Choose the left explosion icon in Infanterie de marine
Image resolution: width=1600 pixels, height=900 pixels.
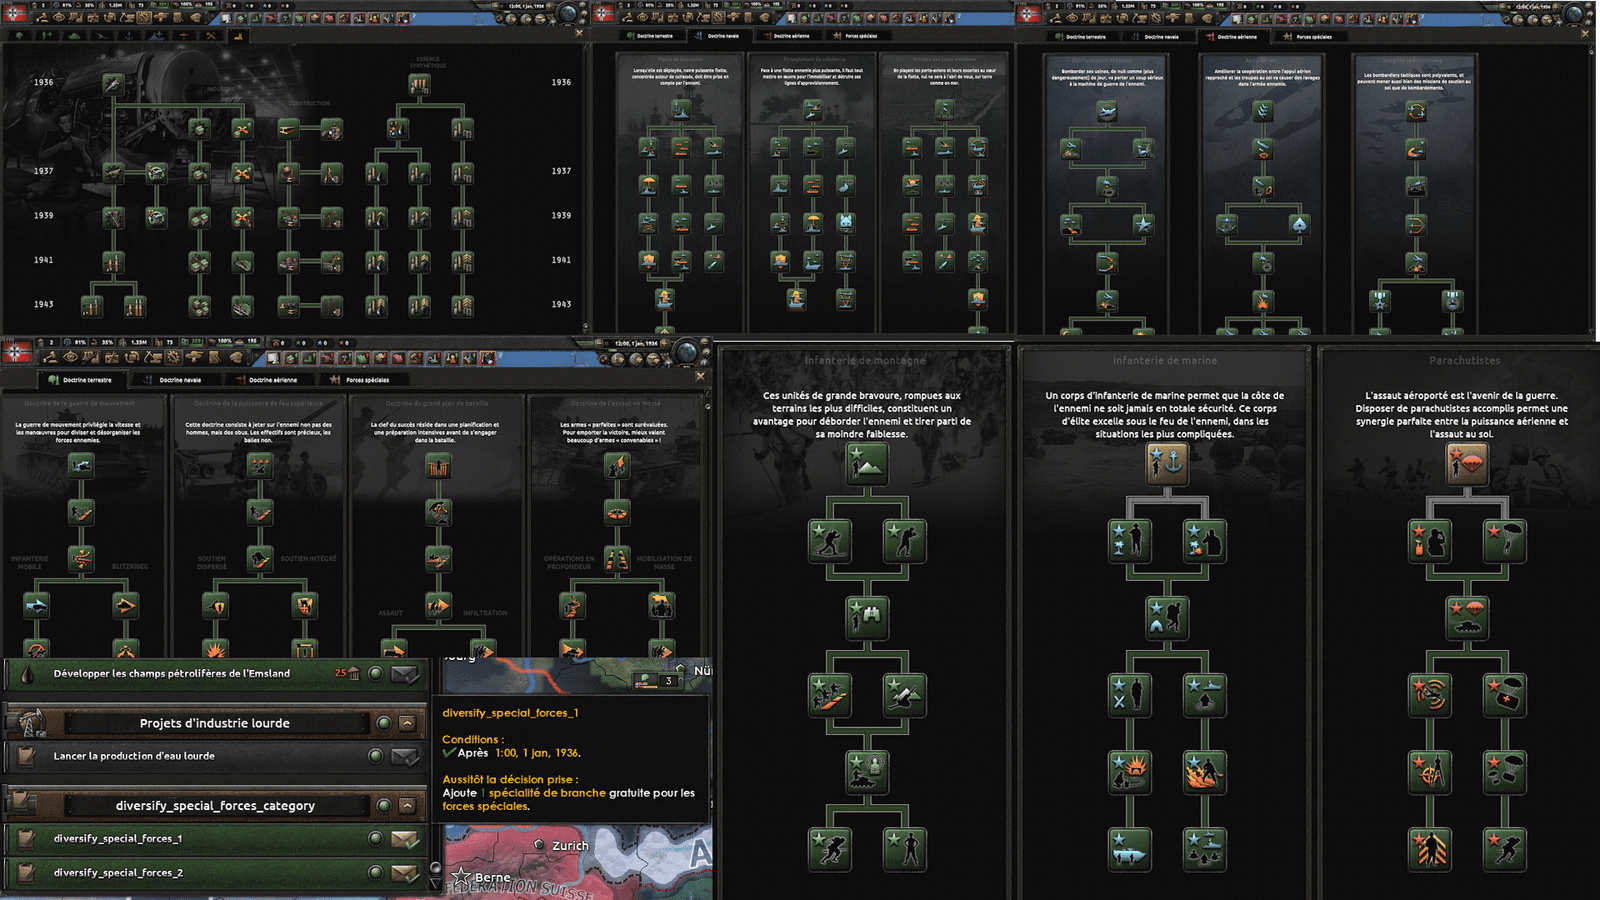pos(1129,771)
